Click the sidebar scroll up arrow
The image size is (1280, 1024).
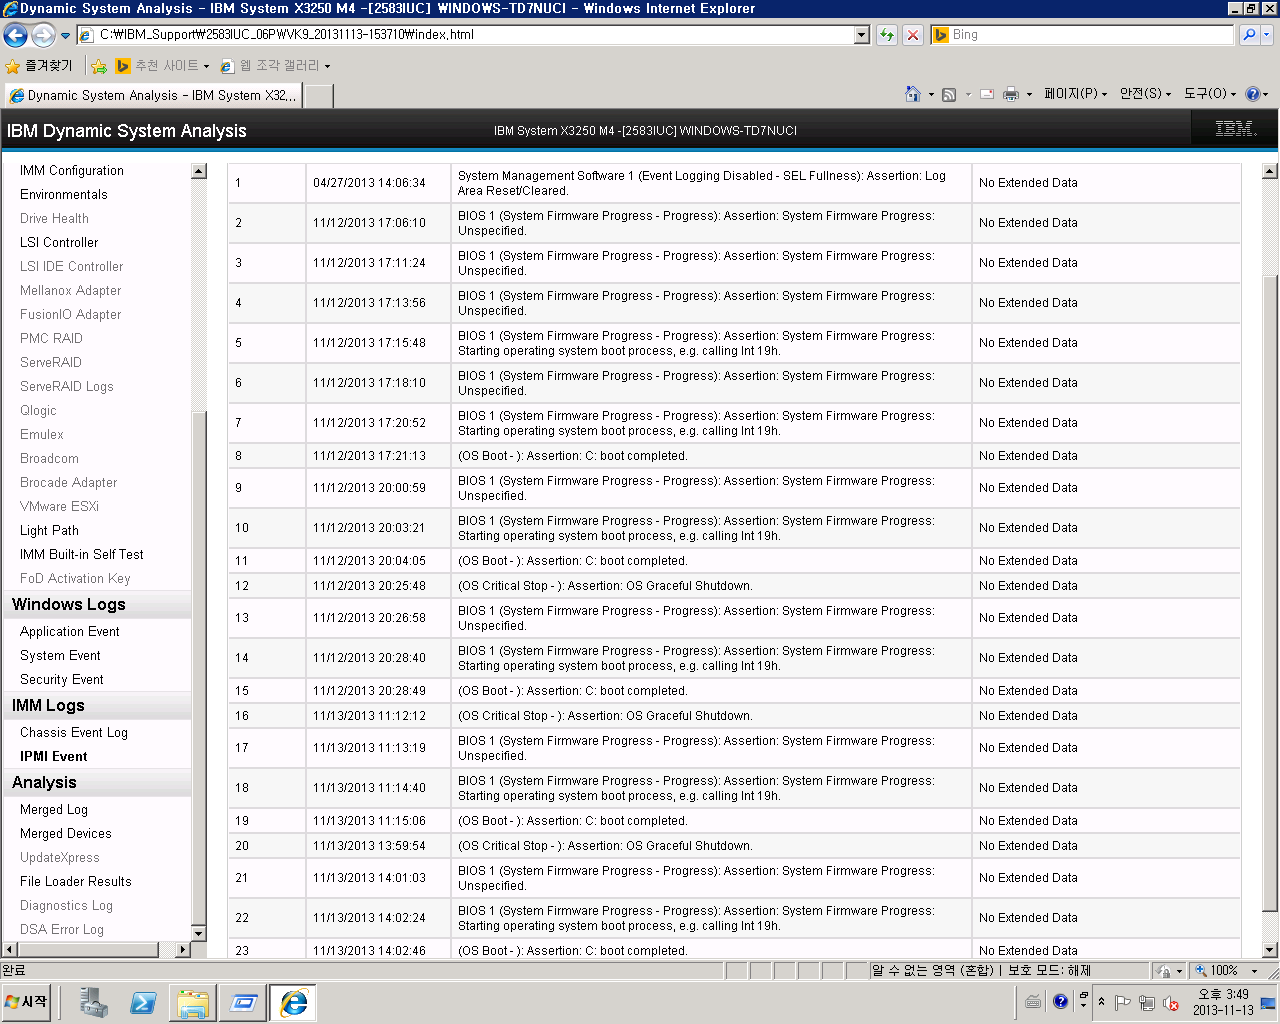pyautogui.click(x=198, y=171)
